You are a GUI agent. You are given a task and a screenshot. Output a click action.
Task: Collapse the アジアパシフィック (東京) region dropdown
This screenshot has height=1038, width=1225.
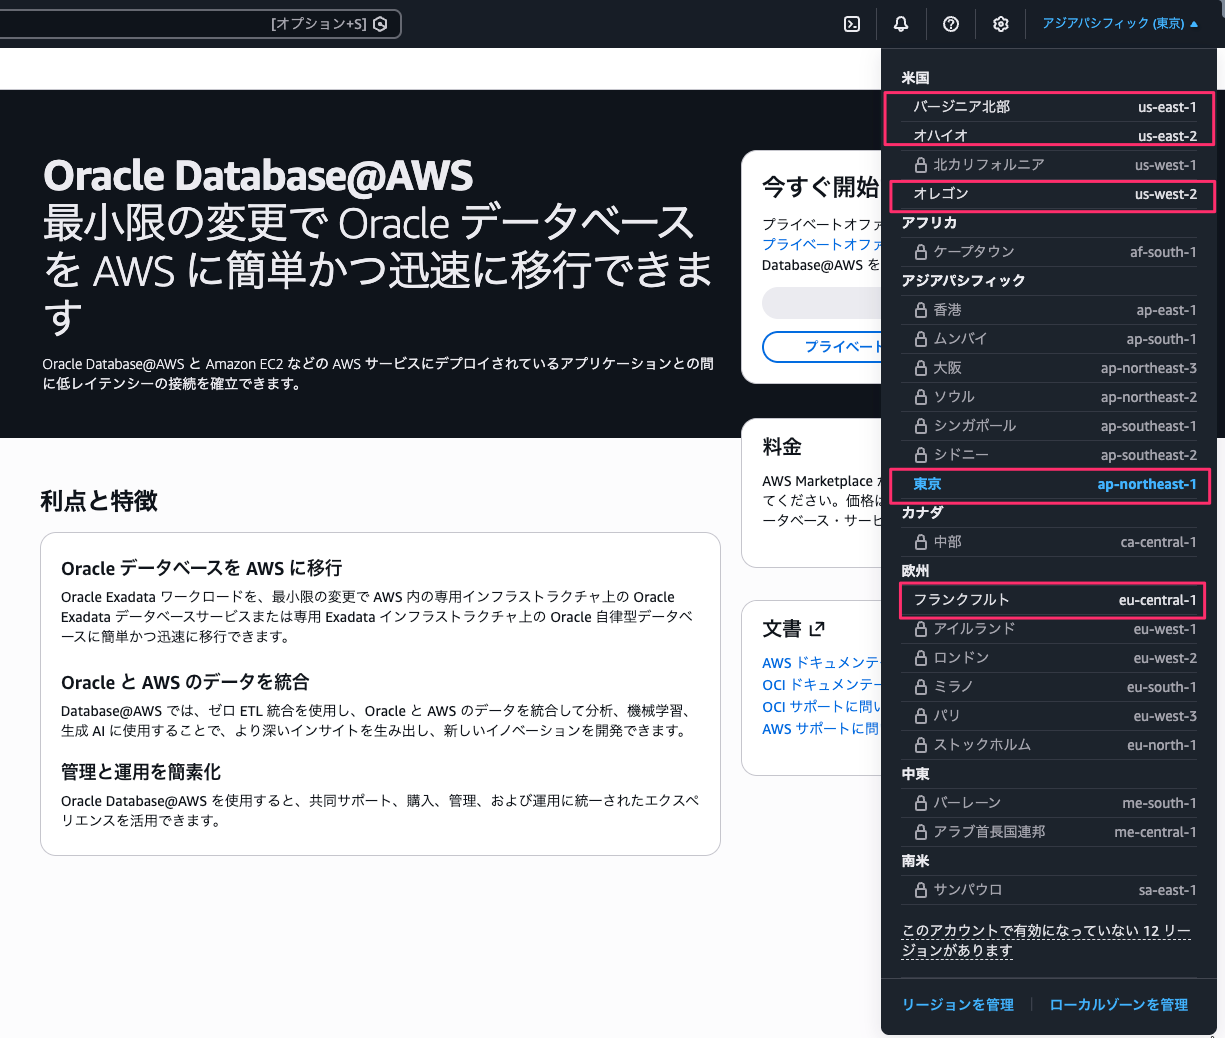tap(1120, 23)
